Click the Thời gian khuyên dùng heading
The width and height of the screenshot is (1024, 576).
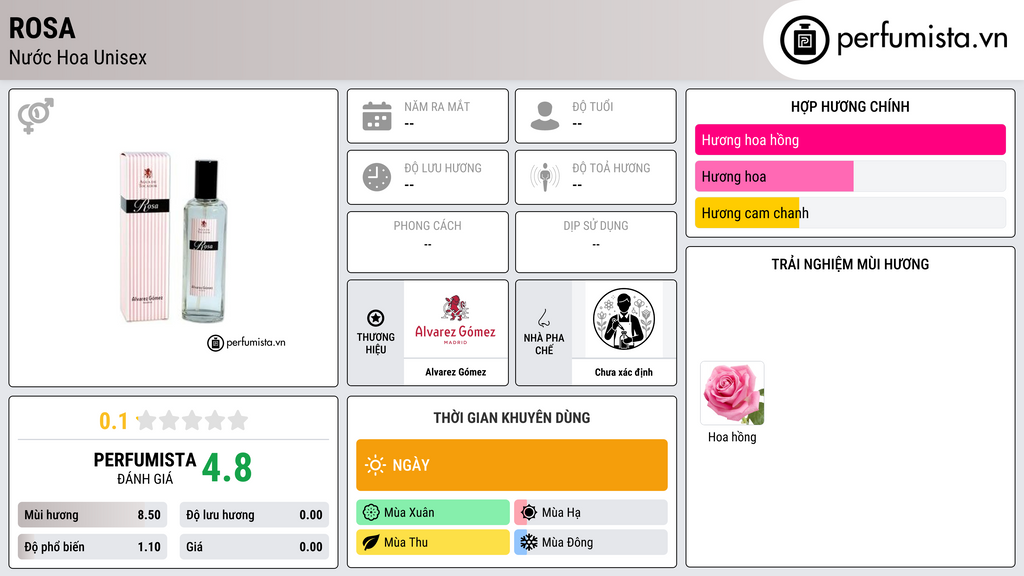tap(512, 418)
